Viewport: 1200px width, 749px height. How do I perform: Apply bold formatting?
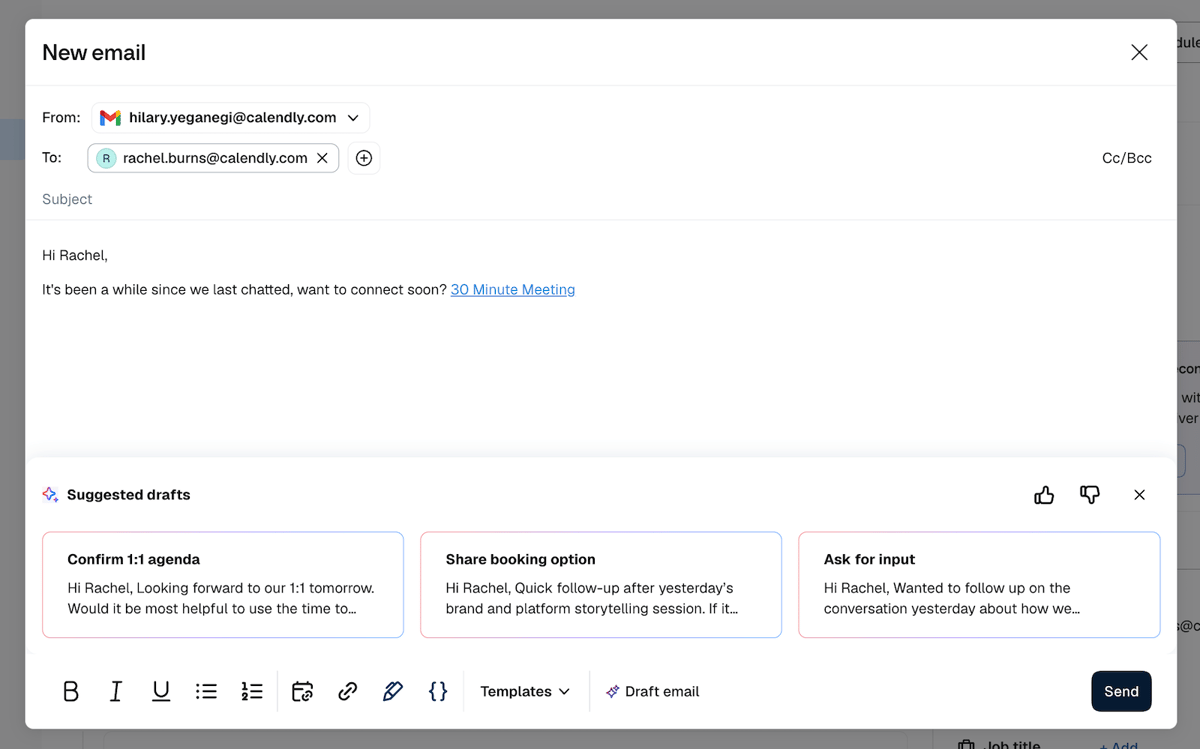(71, 691)
